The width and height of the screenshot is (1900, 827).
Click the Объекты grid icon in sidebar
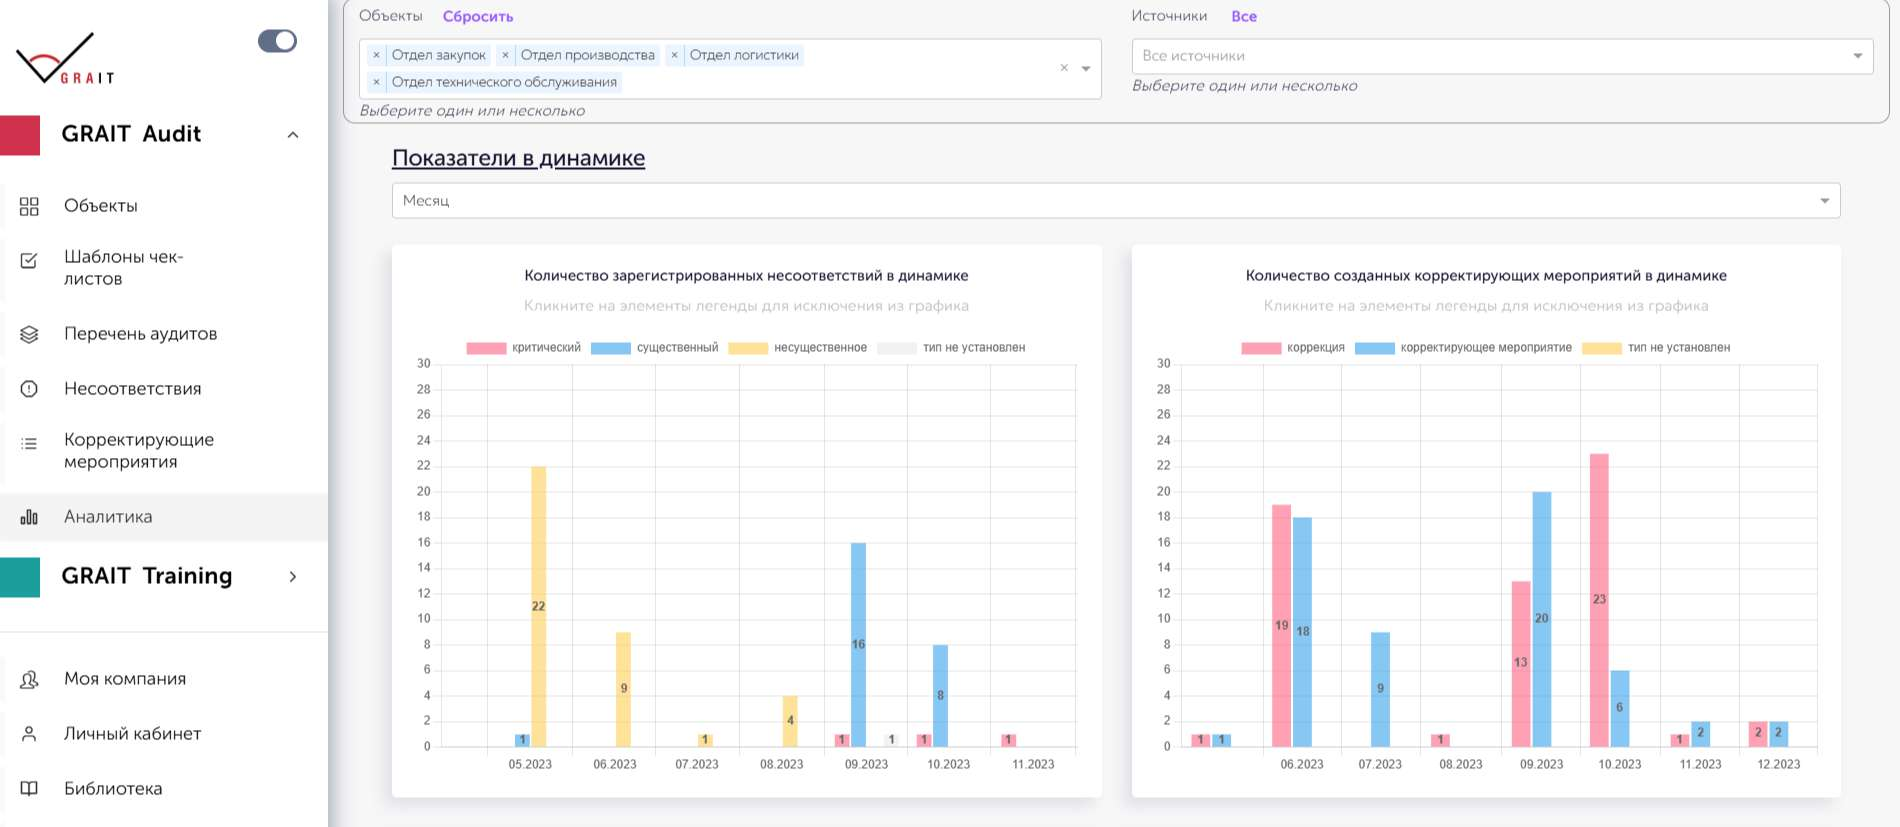(29, 206)
